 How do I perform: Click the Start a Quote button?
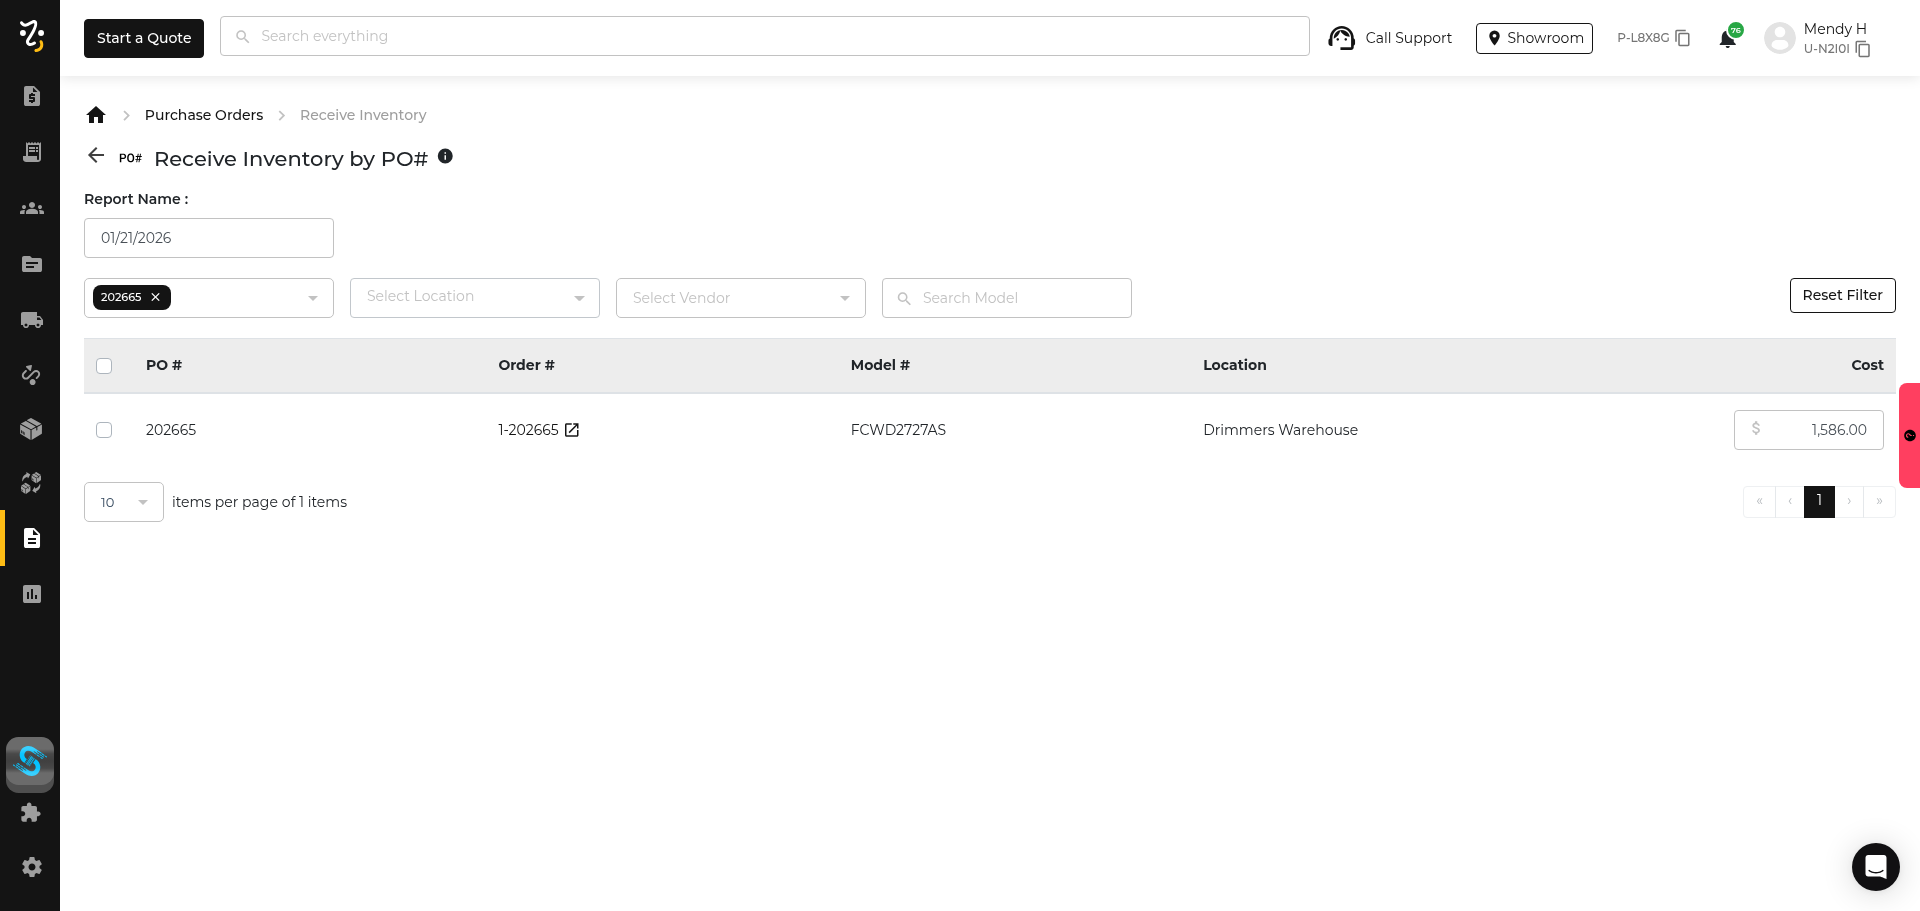coord(144,38)
